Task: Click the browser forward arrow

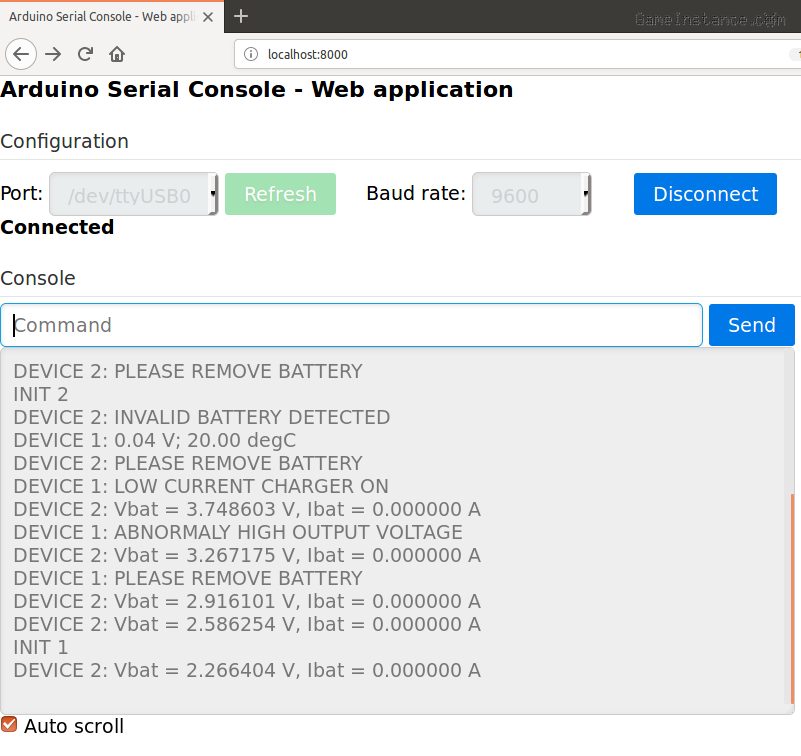Action: 53,54
